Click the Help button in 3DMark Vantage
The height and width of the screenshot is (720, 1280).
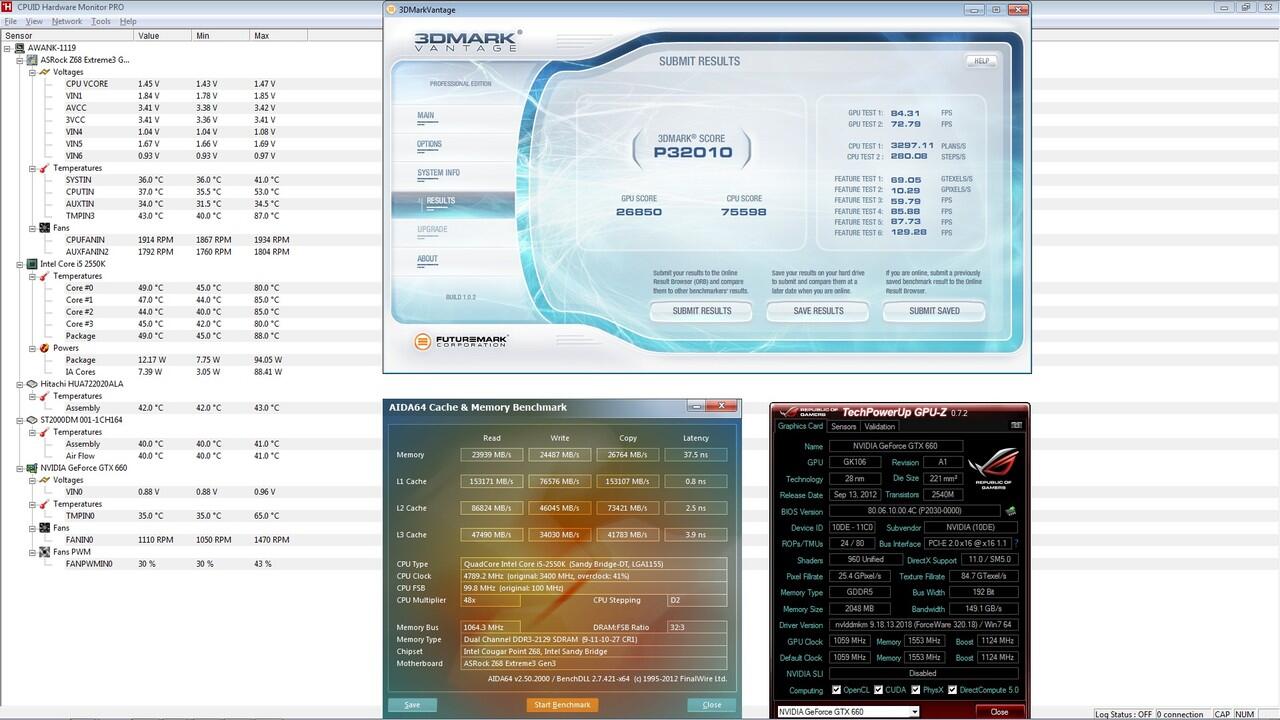click(982, 61)
